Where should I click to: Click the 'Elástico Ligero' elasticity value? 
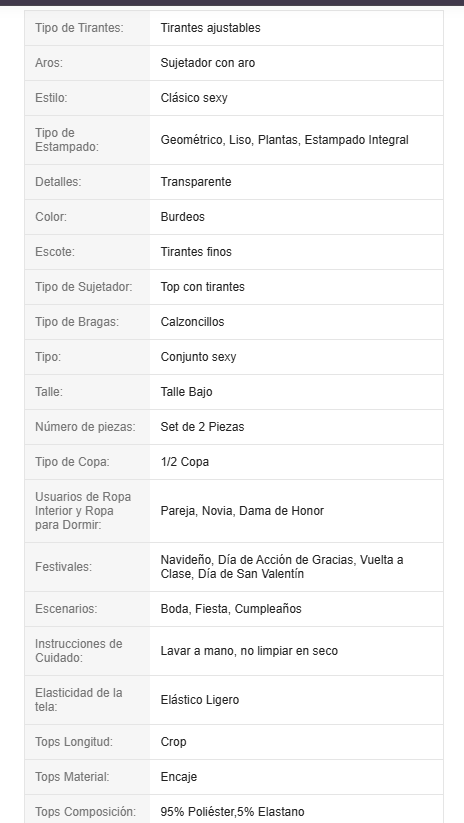click(x=199, y=700)
